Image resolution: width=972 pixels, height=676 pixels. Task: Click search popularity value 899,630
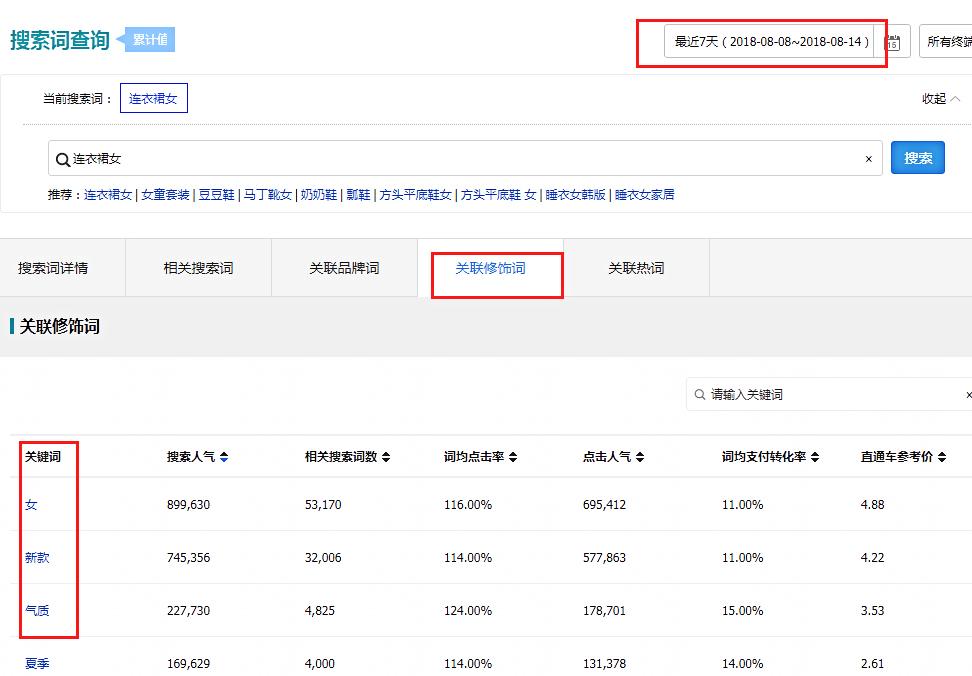[188, 505]
